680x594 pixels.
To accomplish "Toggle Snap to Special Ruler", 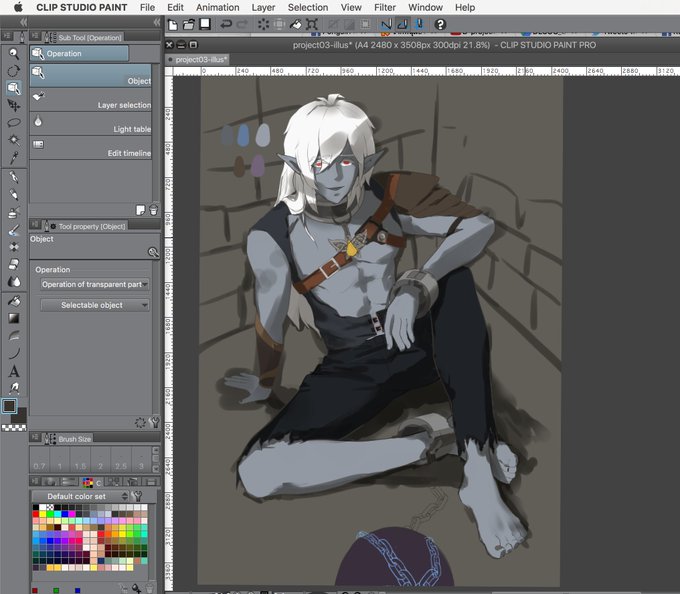I will pos(402,24).
